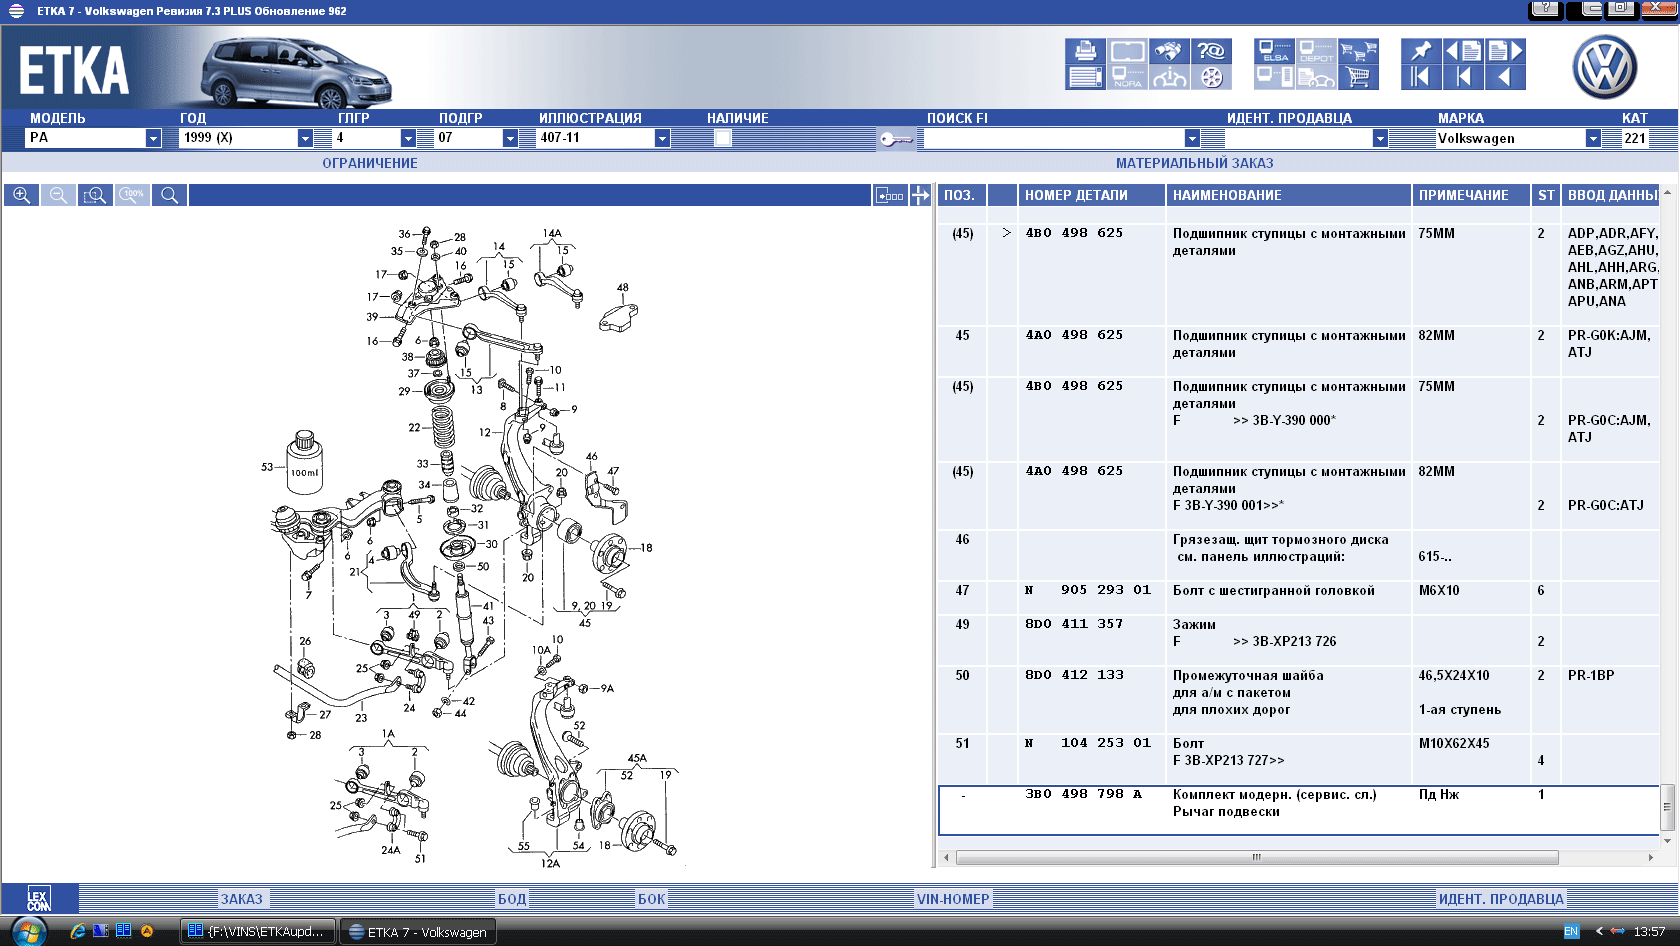This screenshot has height=946, width=1680.
Task: Open the МОДЕЛЬ dropdown showing PA
Action: (x=93, y=138)
